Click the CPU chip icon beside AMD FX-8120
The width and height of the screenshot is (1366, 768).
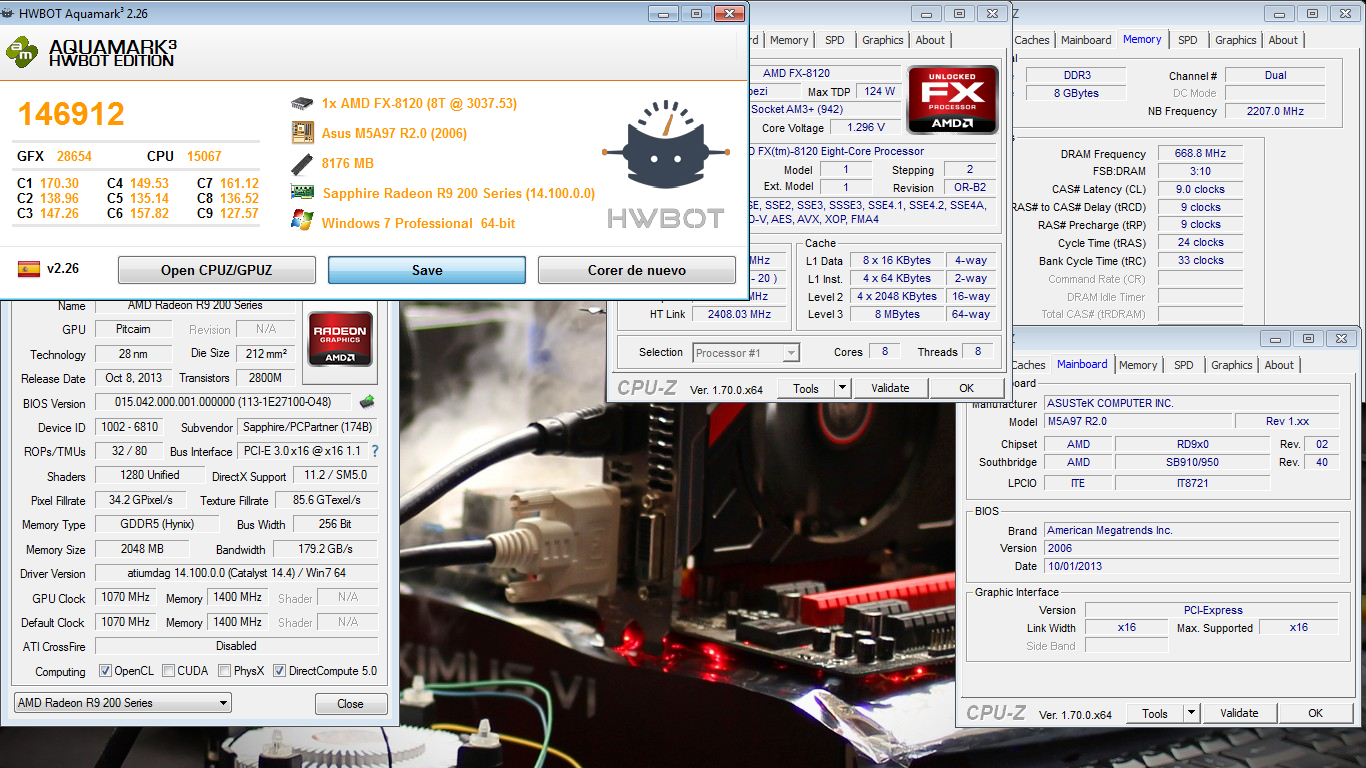click(302, 103)
